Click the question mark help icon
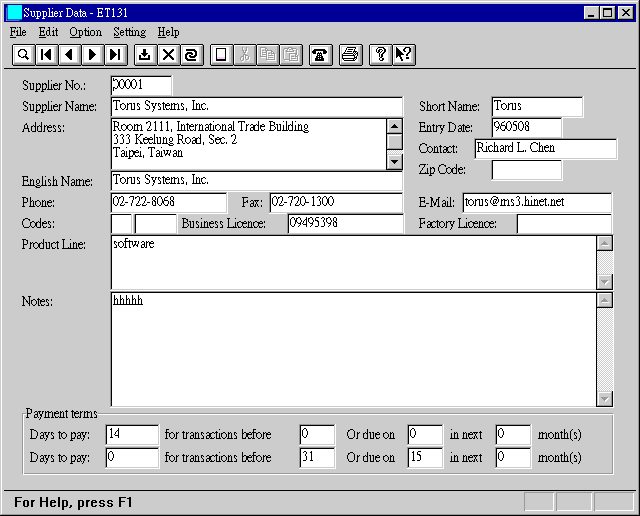Image resolution: width=640 pixels, height=516 pixels. click(x=380, y=55)
